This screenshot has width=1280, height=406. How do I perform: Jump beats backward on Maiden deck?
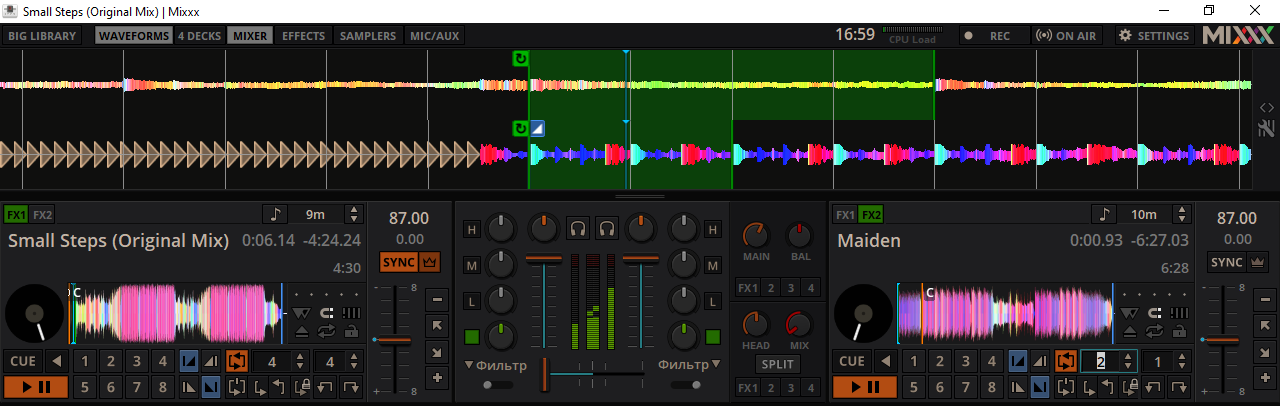(1153, 387)
